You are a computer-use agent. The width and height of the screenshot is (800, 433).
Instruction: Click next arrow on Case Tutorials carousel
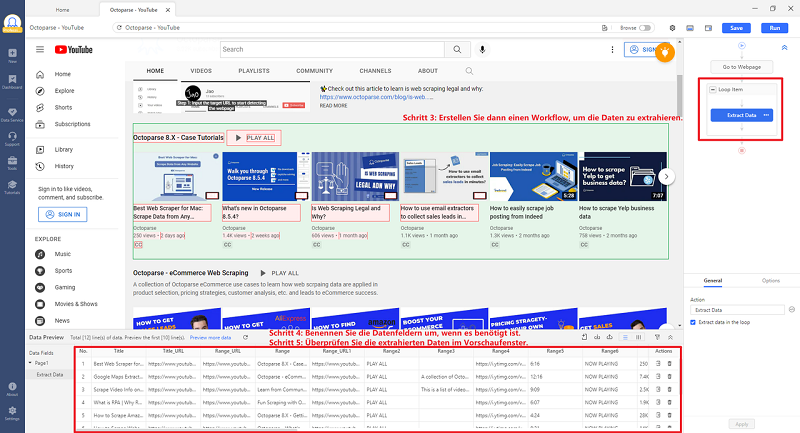[x=666, y=176]
